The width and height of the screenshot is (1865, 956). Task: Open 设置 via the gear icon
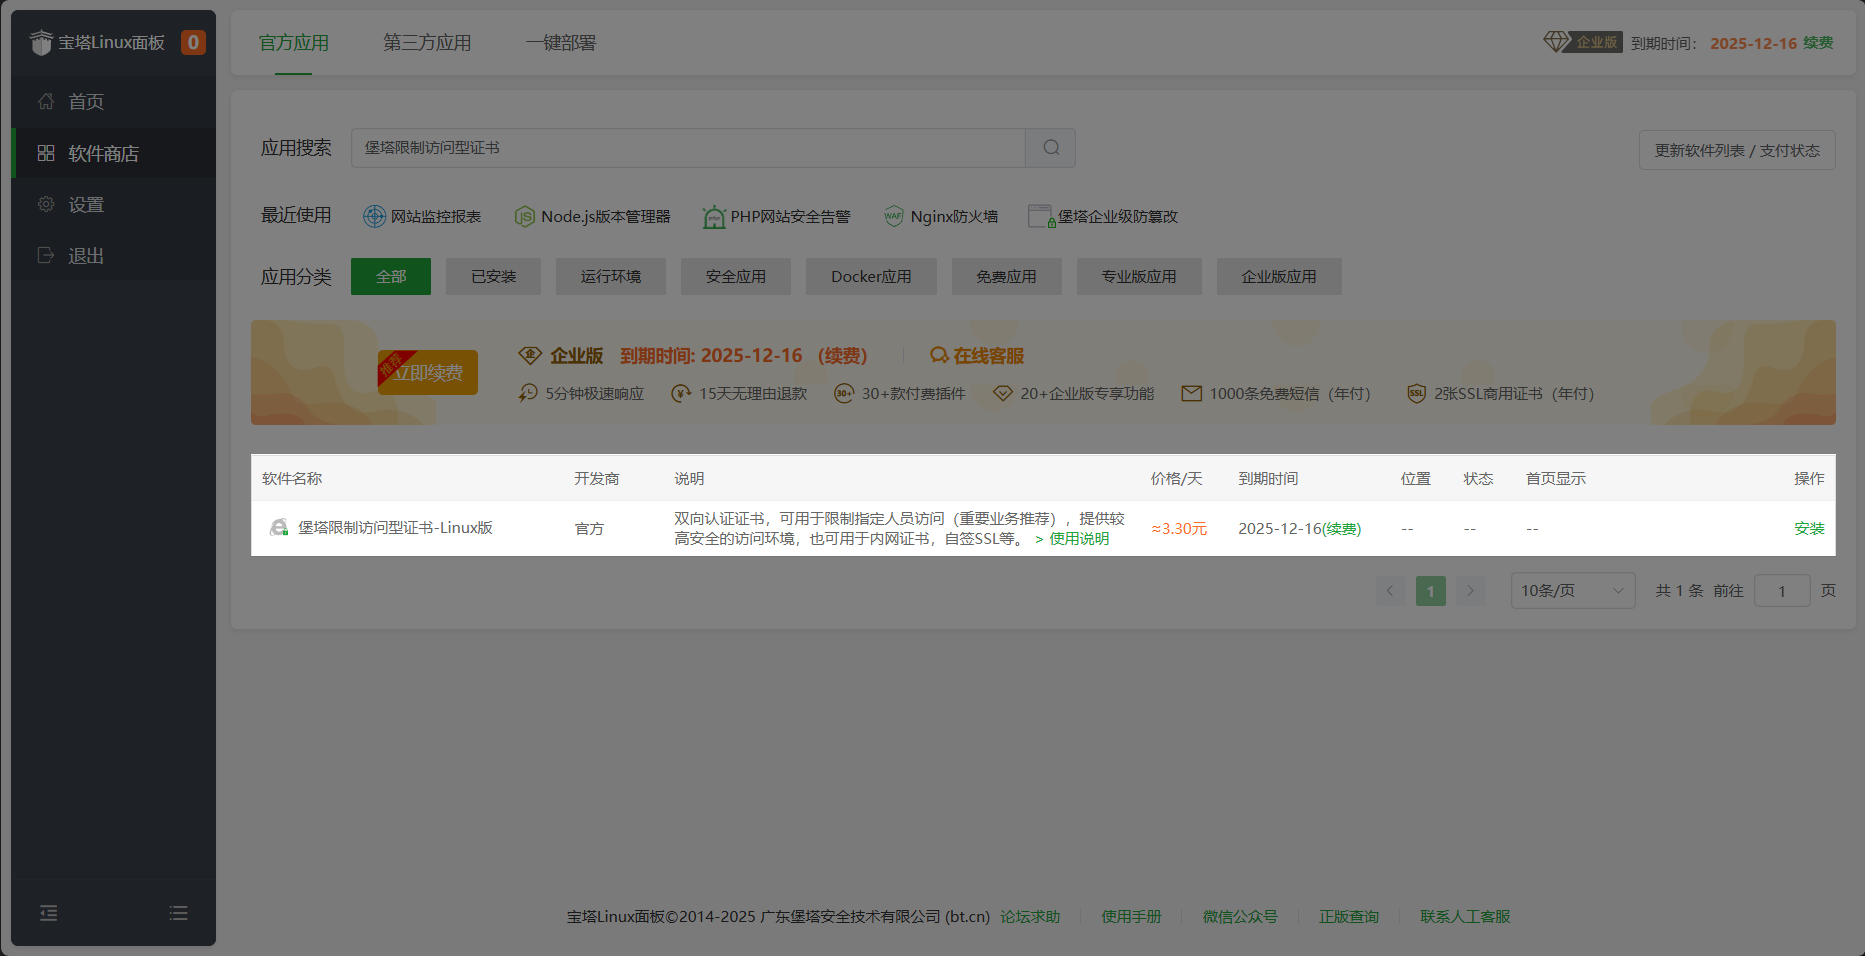point(45,203)
